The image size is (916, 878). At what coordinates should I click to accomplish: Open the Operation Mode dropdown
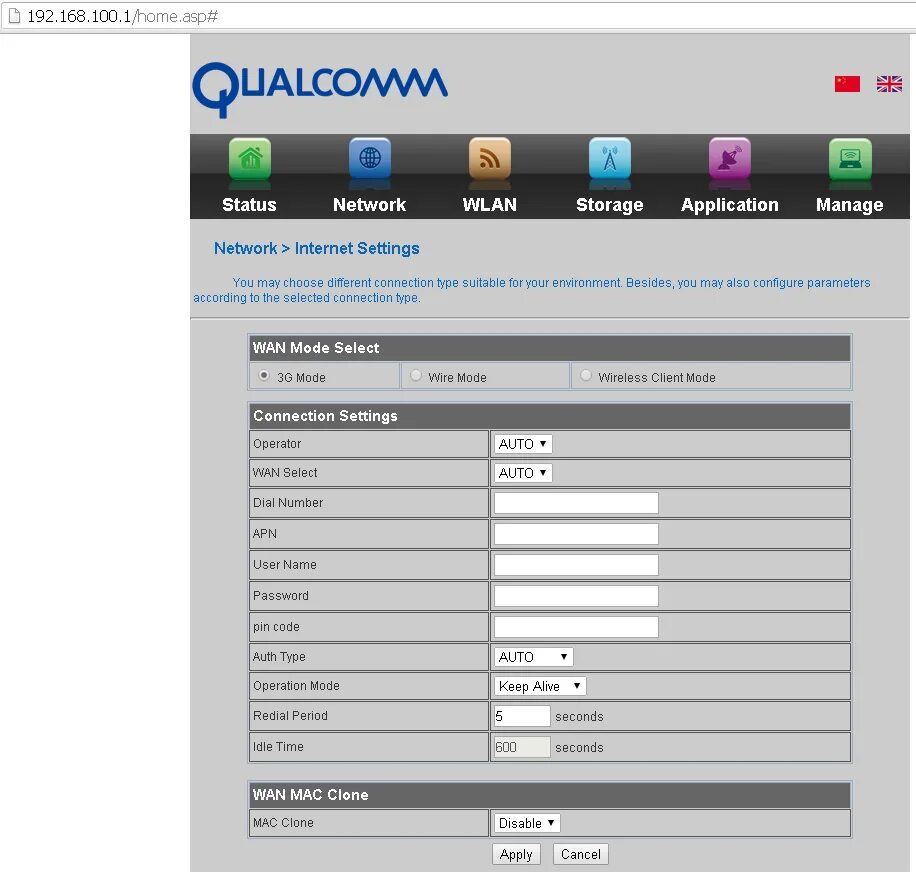point(540,686)
